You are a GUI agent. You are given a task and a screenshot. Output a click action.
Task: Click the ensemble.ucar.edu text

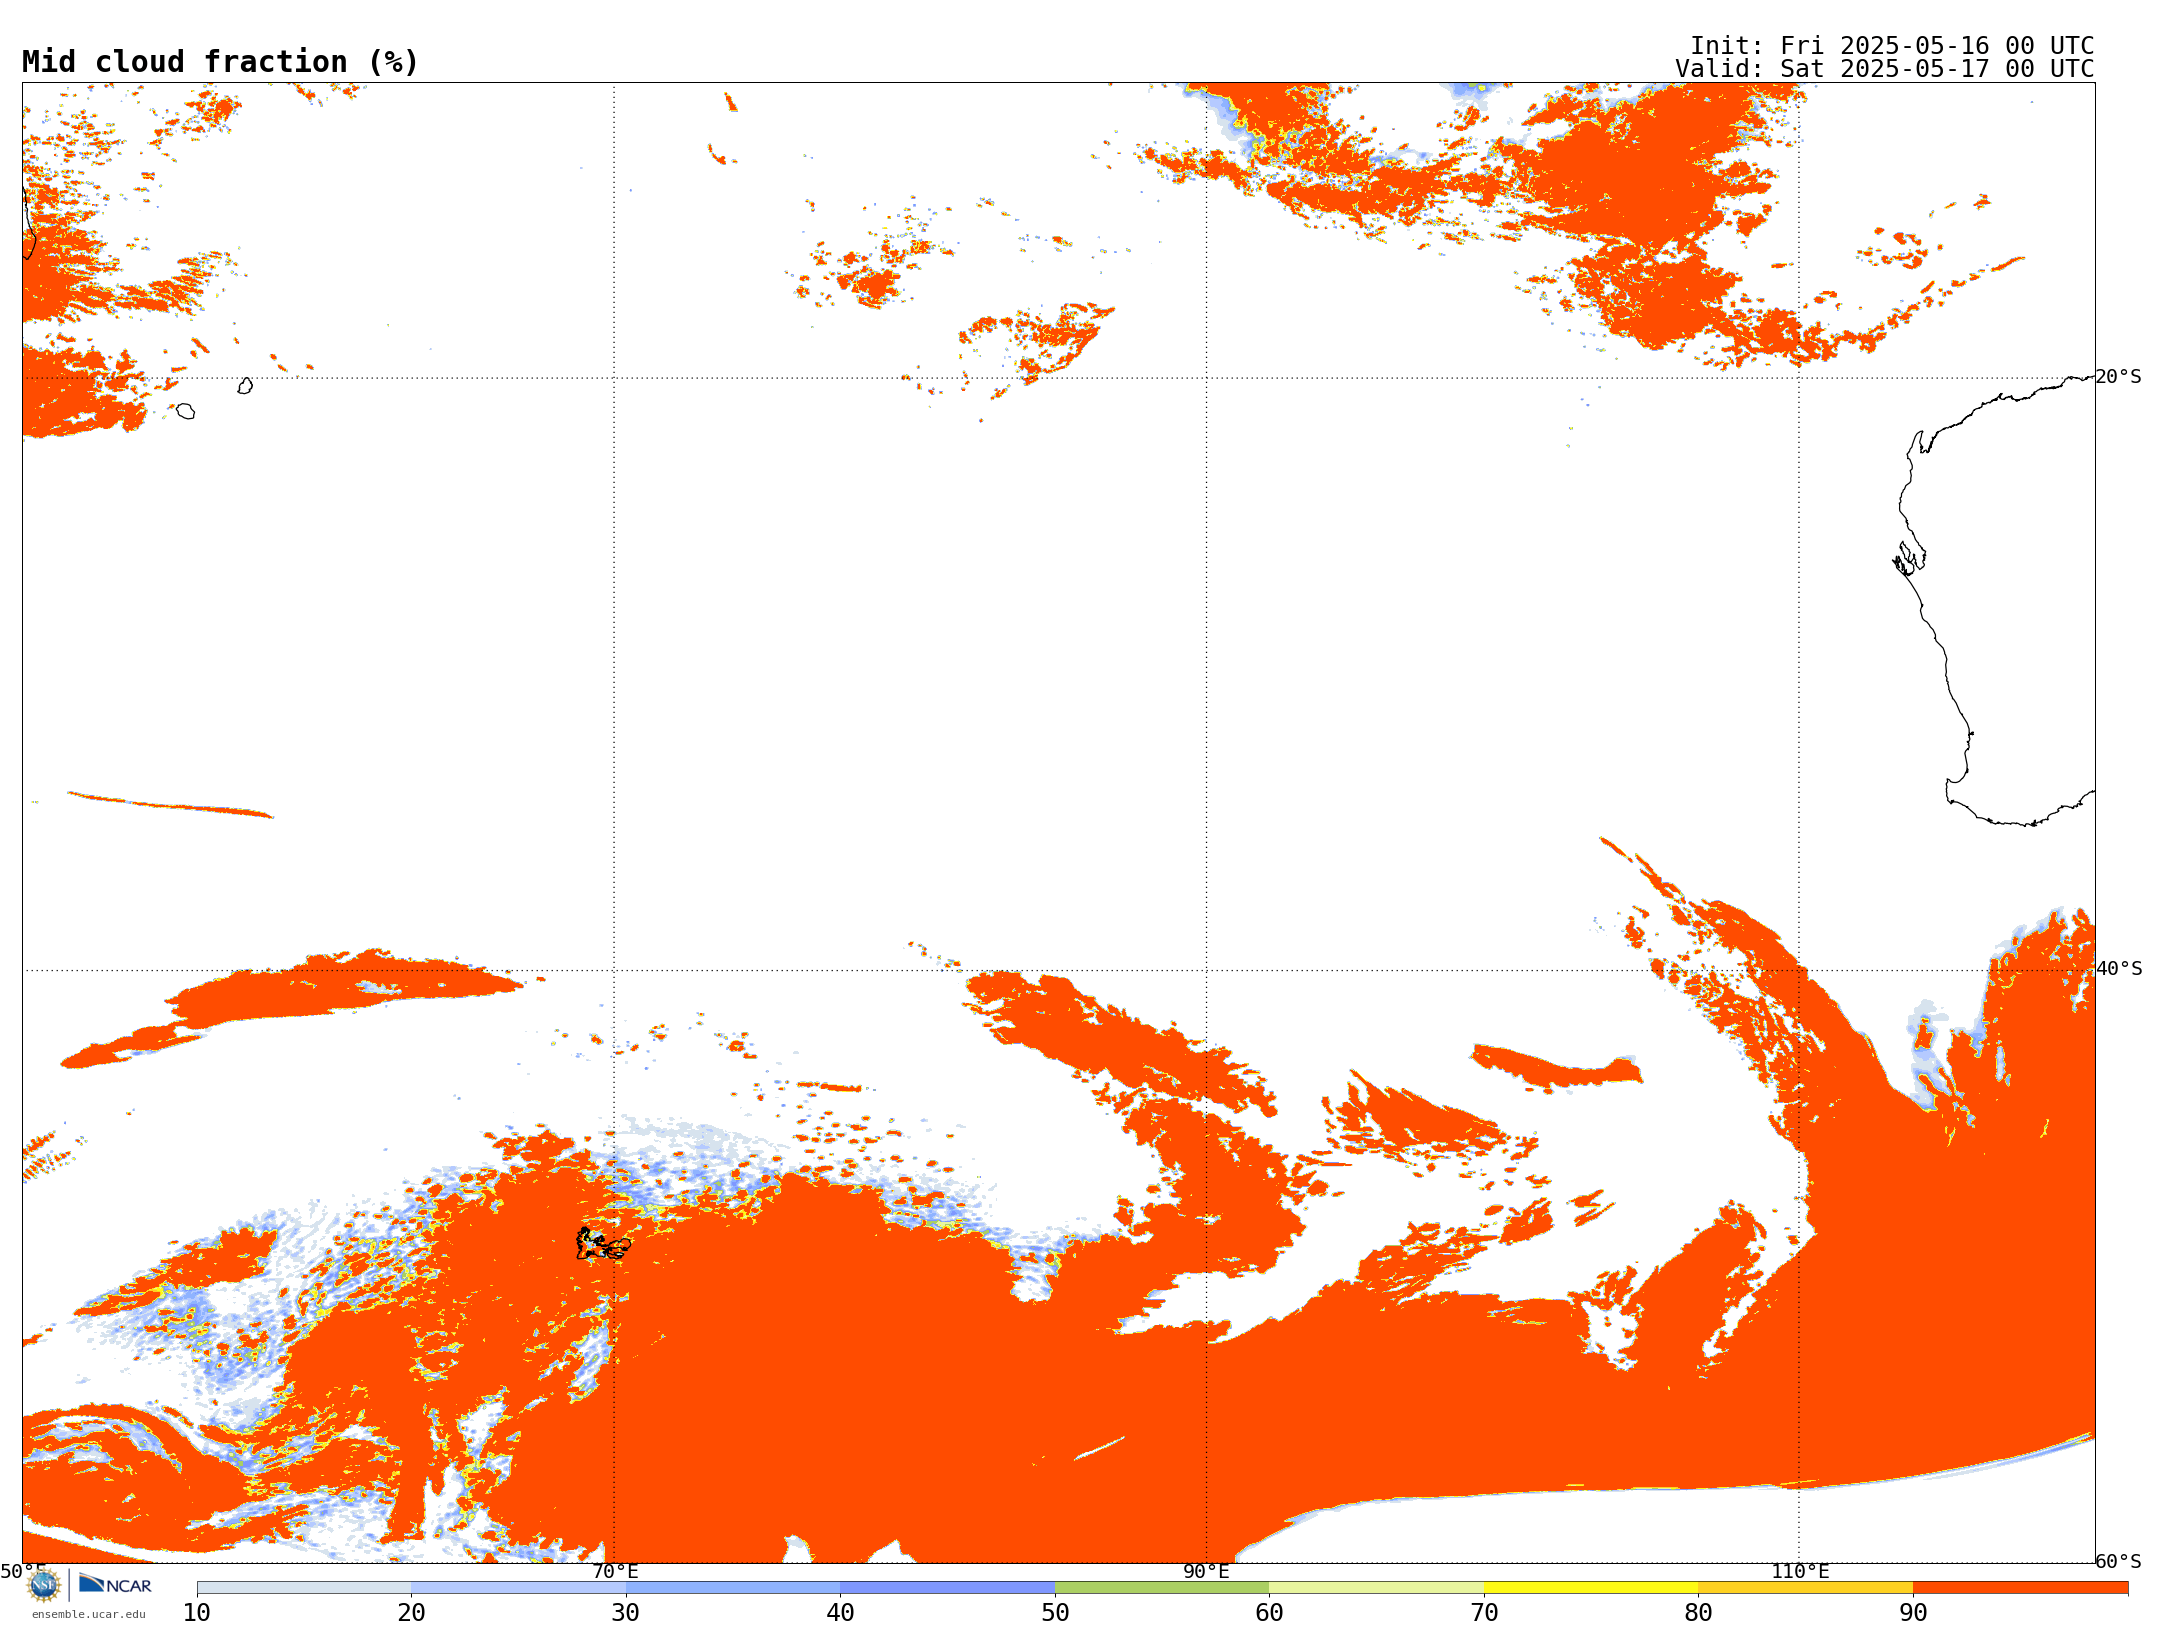tap(88, 1614)
